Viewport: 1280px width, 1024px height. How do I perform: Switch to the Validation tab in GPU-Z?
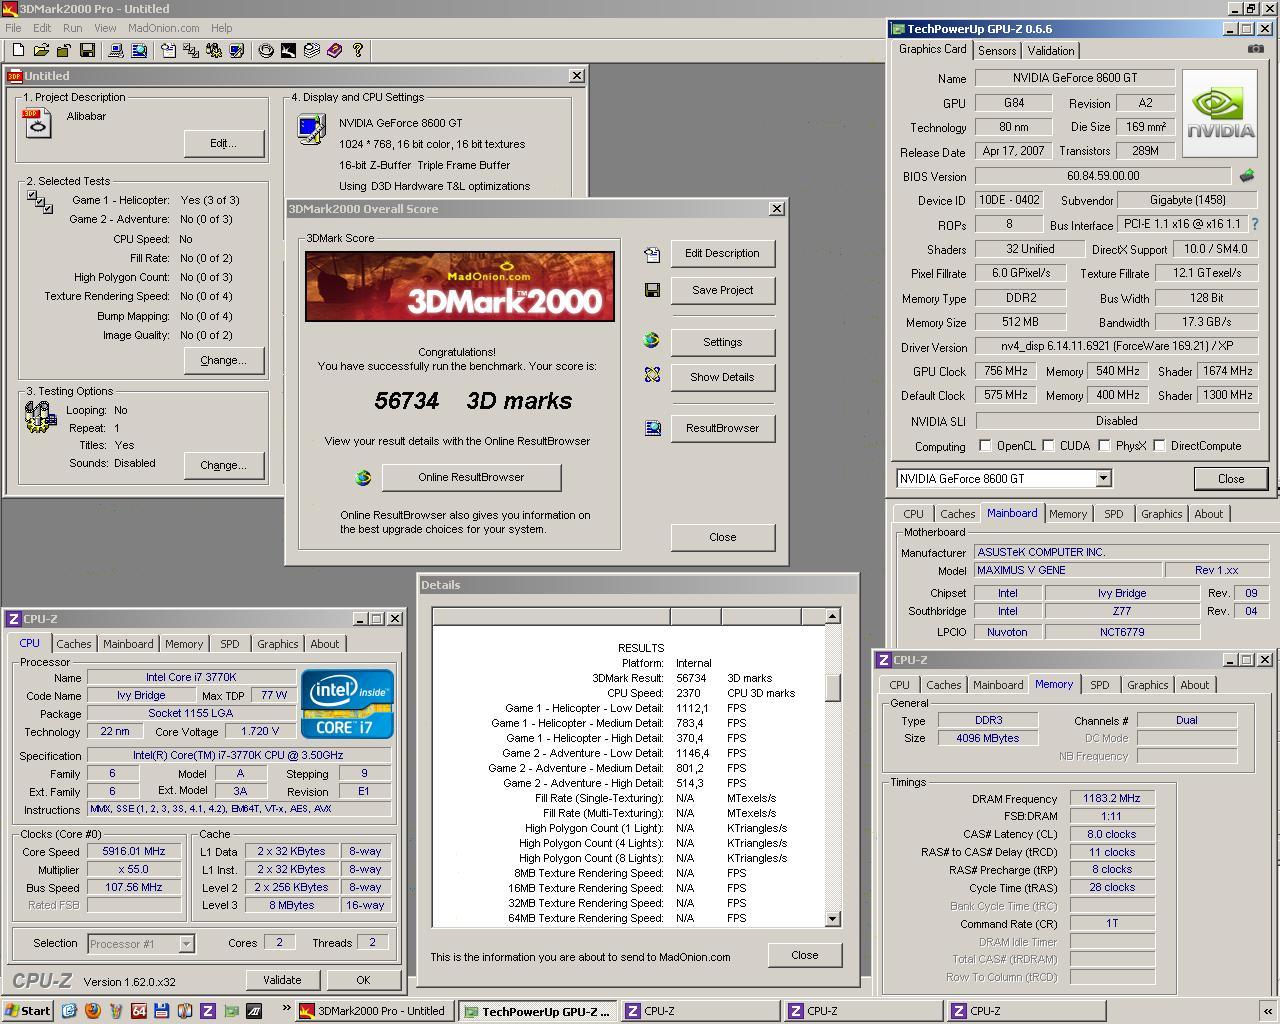click(x=1051, y=50)
